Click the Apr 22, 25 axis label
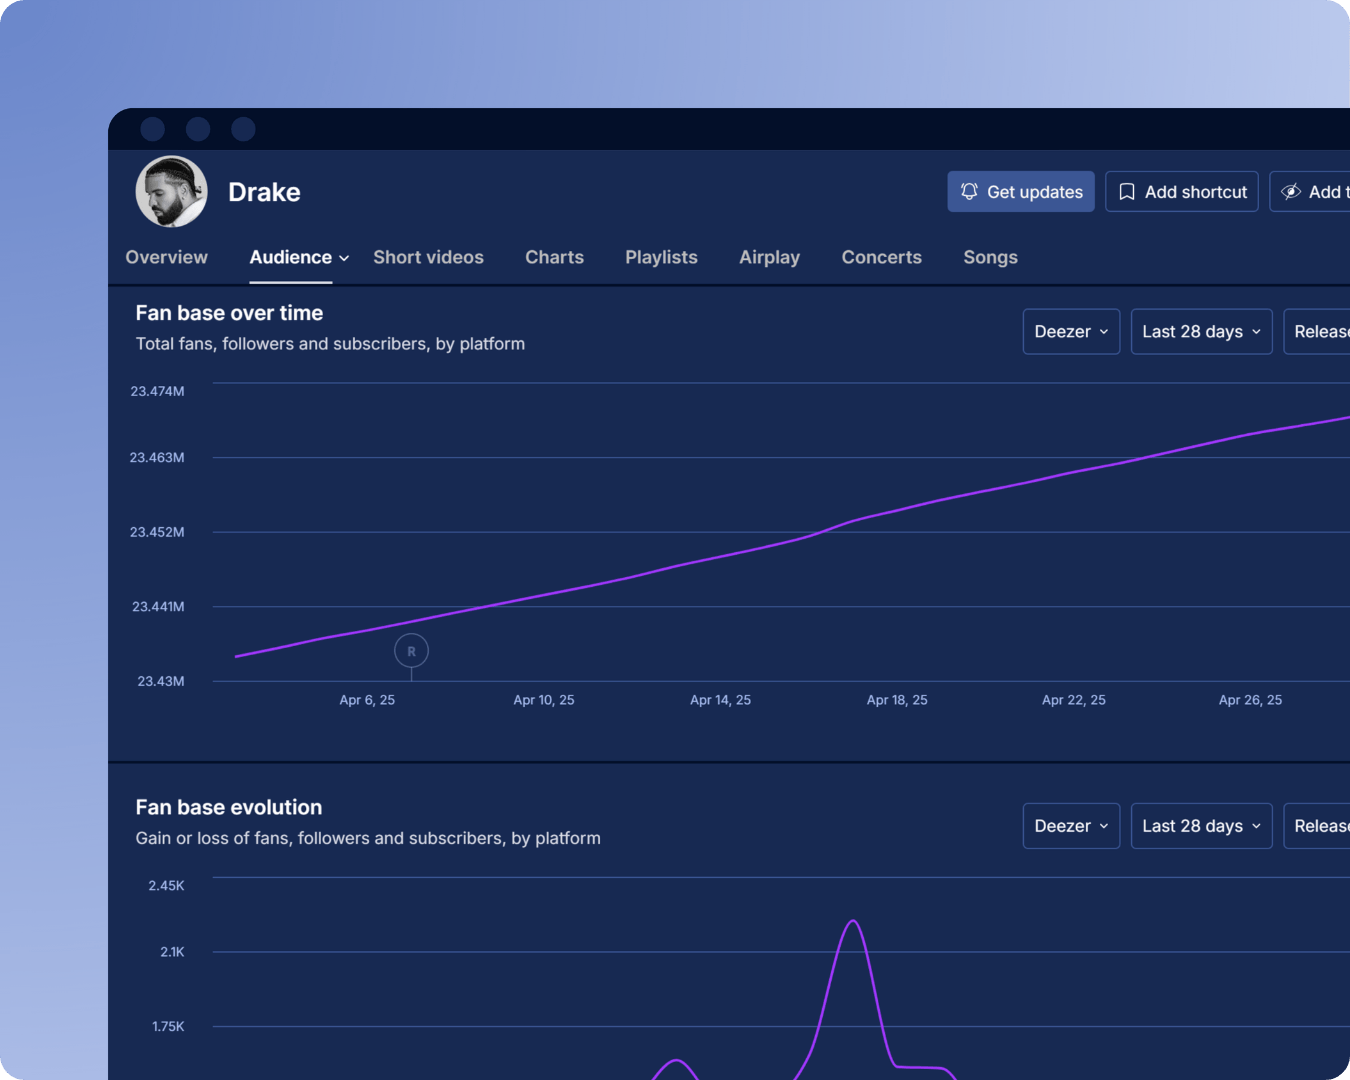This screenshot has height=1080, width=1350. pyautogui.click(x=1074, y=700)
